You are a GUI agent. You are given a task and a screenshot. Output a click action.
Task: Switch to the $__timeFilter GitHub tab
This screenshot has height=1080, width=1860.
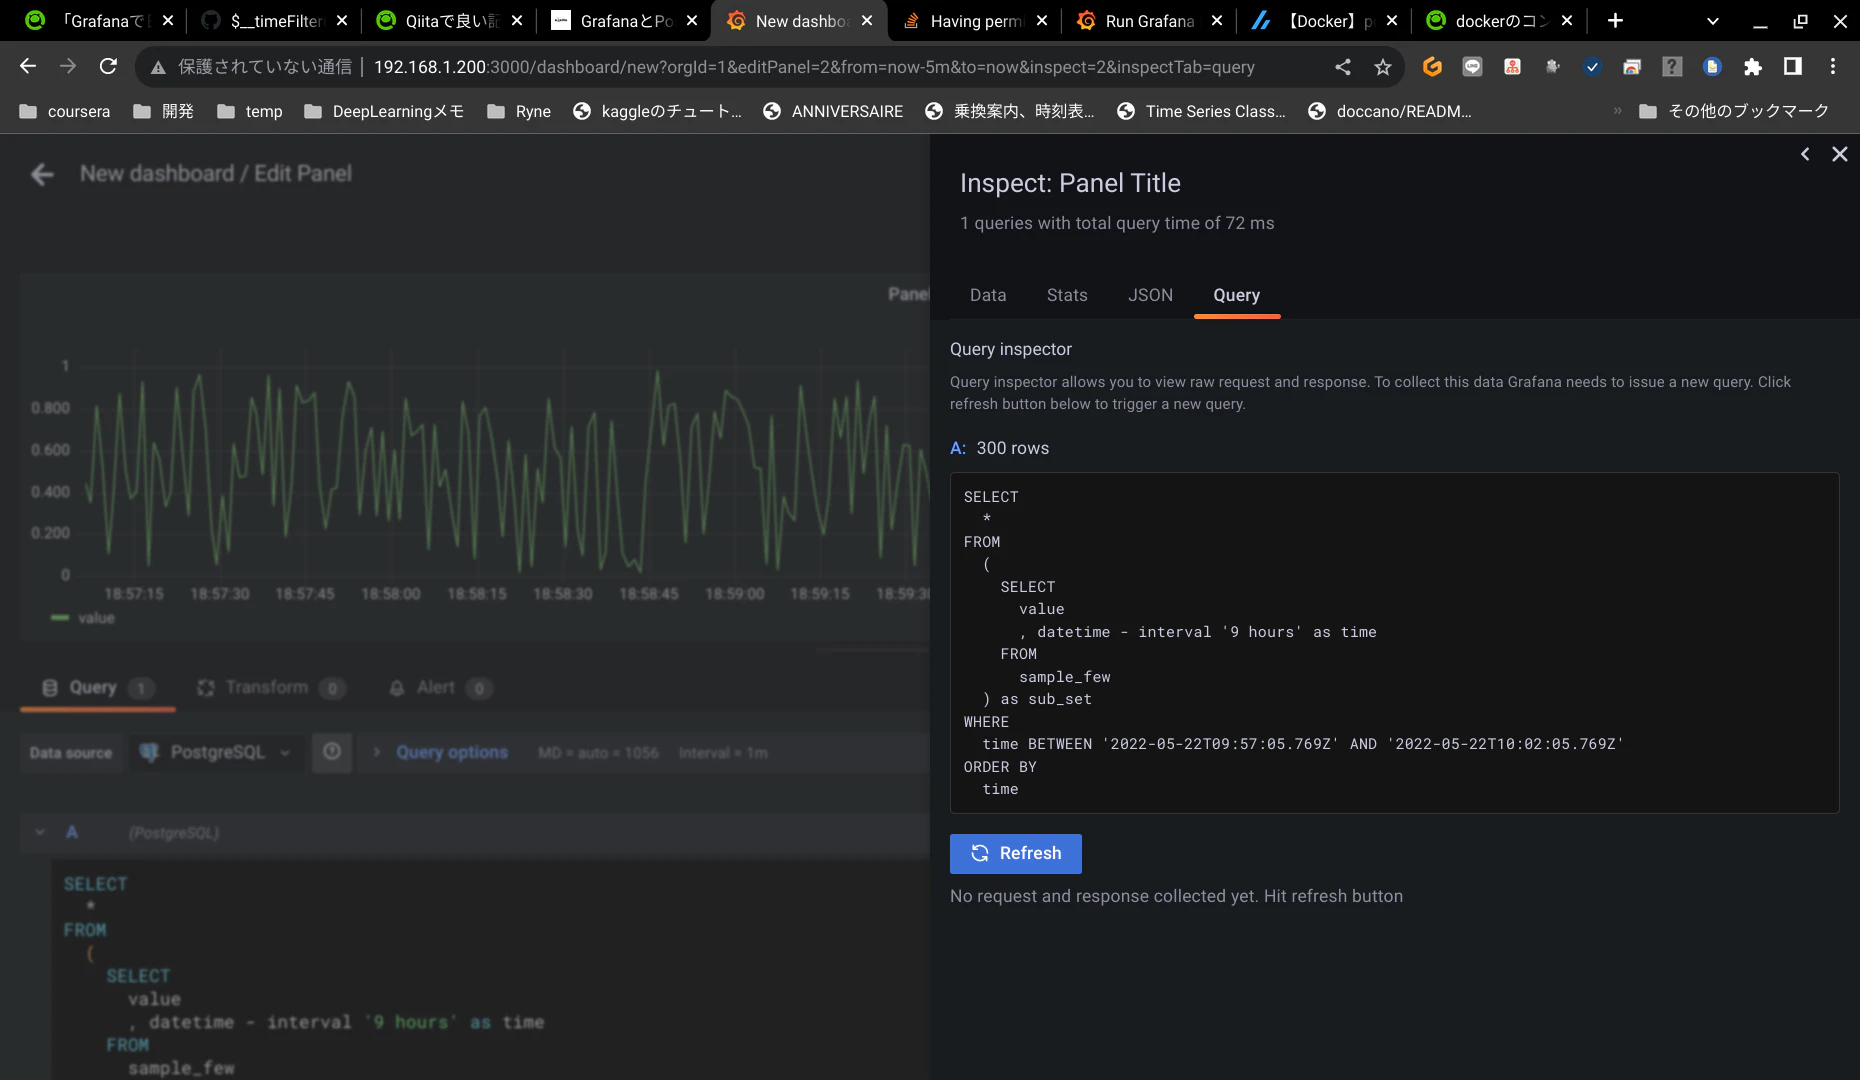[x=276, y=21]
